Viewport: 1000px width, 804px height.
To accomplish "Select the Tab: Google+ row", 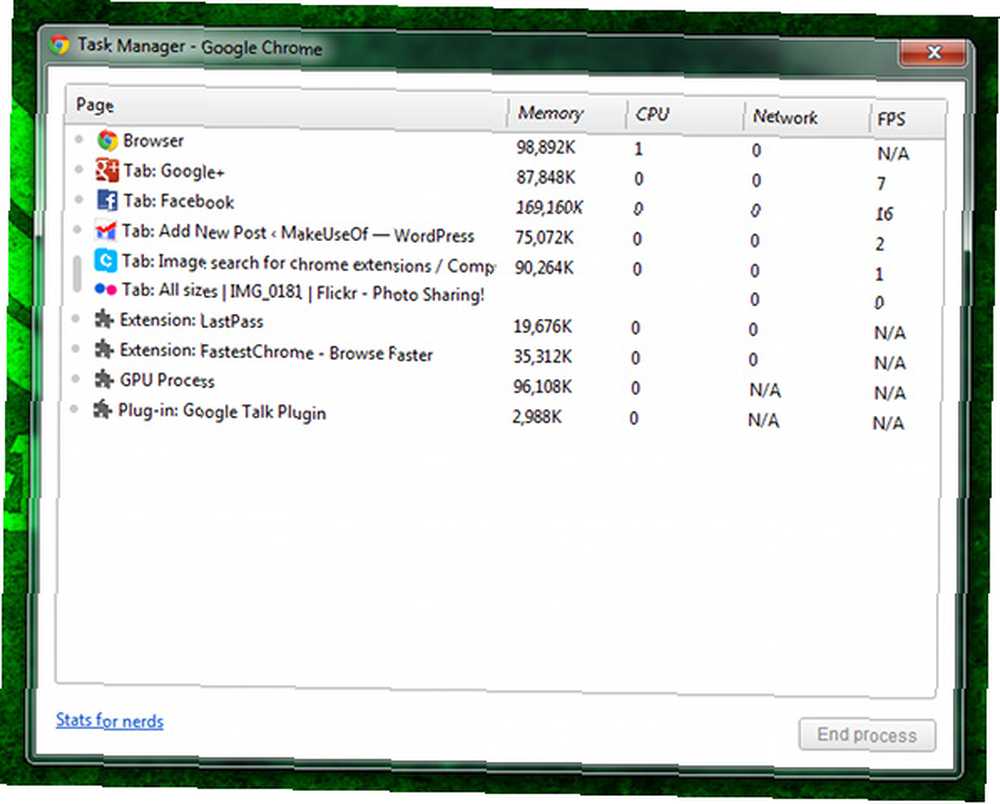I will coord(504,175).
